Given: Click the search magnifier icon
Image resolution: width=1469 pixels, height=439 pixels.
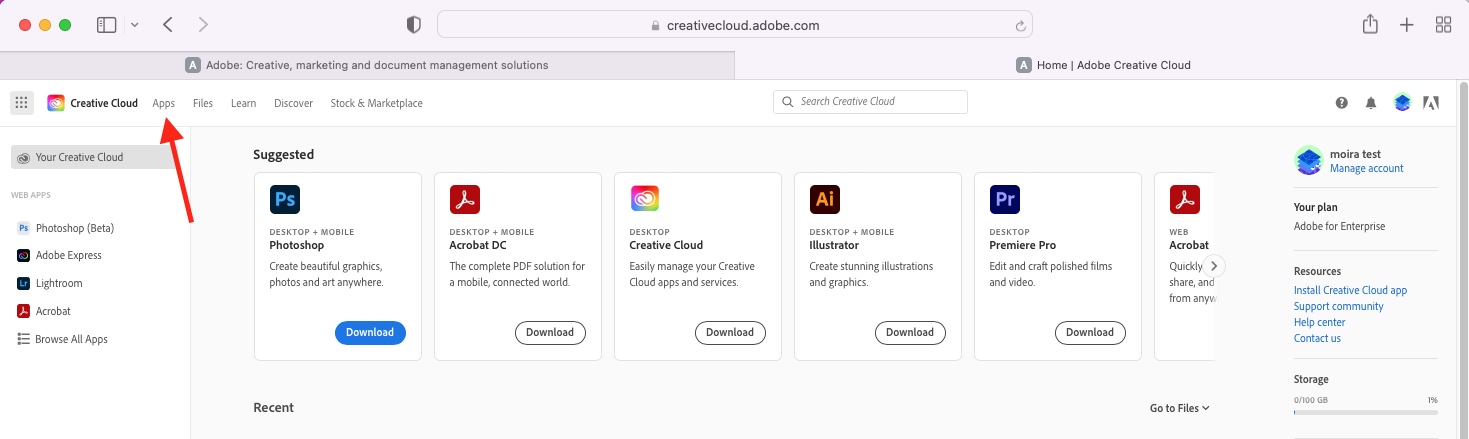Looking at the screenshot, I should 789,102.
